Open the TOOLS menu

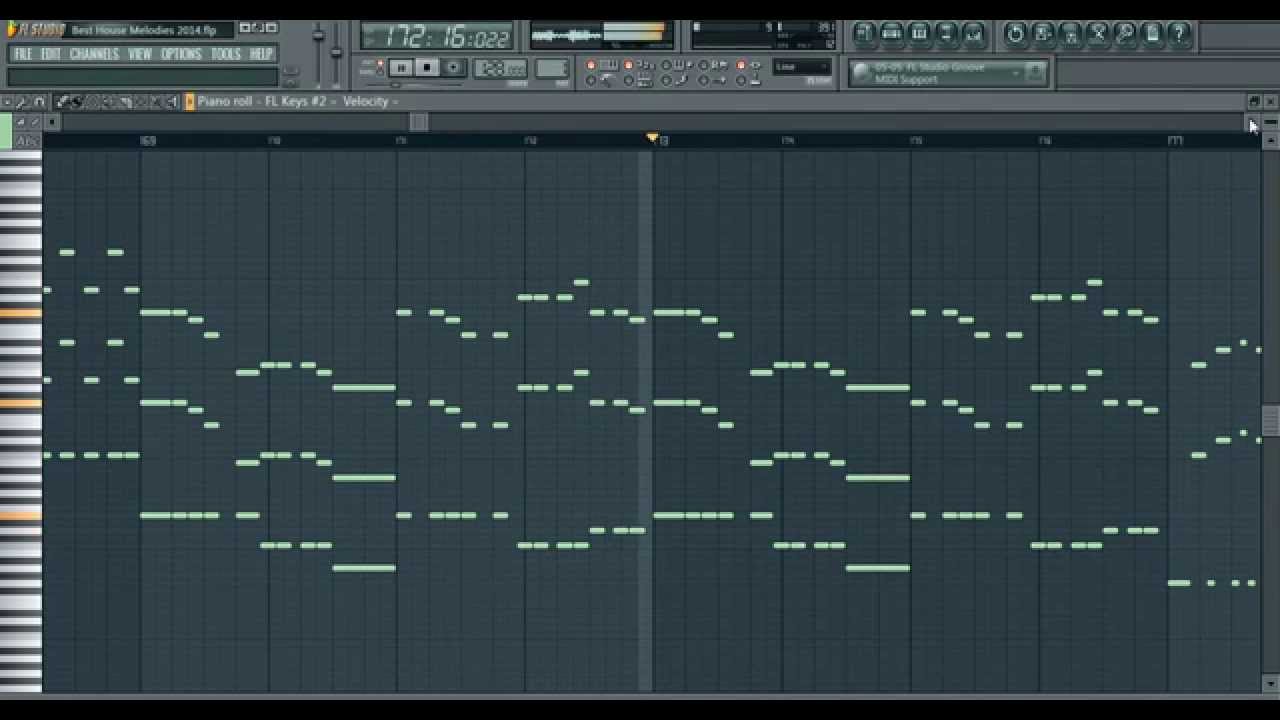click(225, 54)
